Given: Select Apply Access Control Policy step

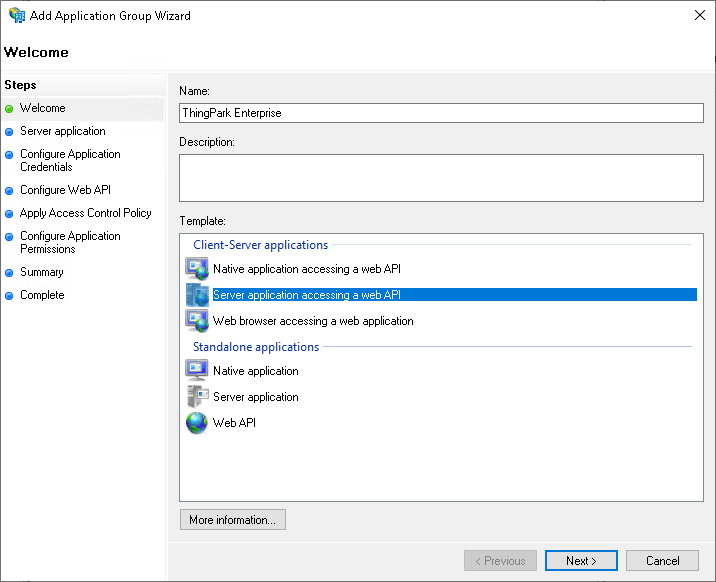Looking at the screenshot, I should [85, 213].
